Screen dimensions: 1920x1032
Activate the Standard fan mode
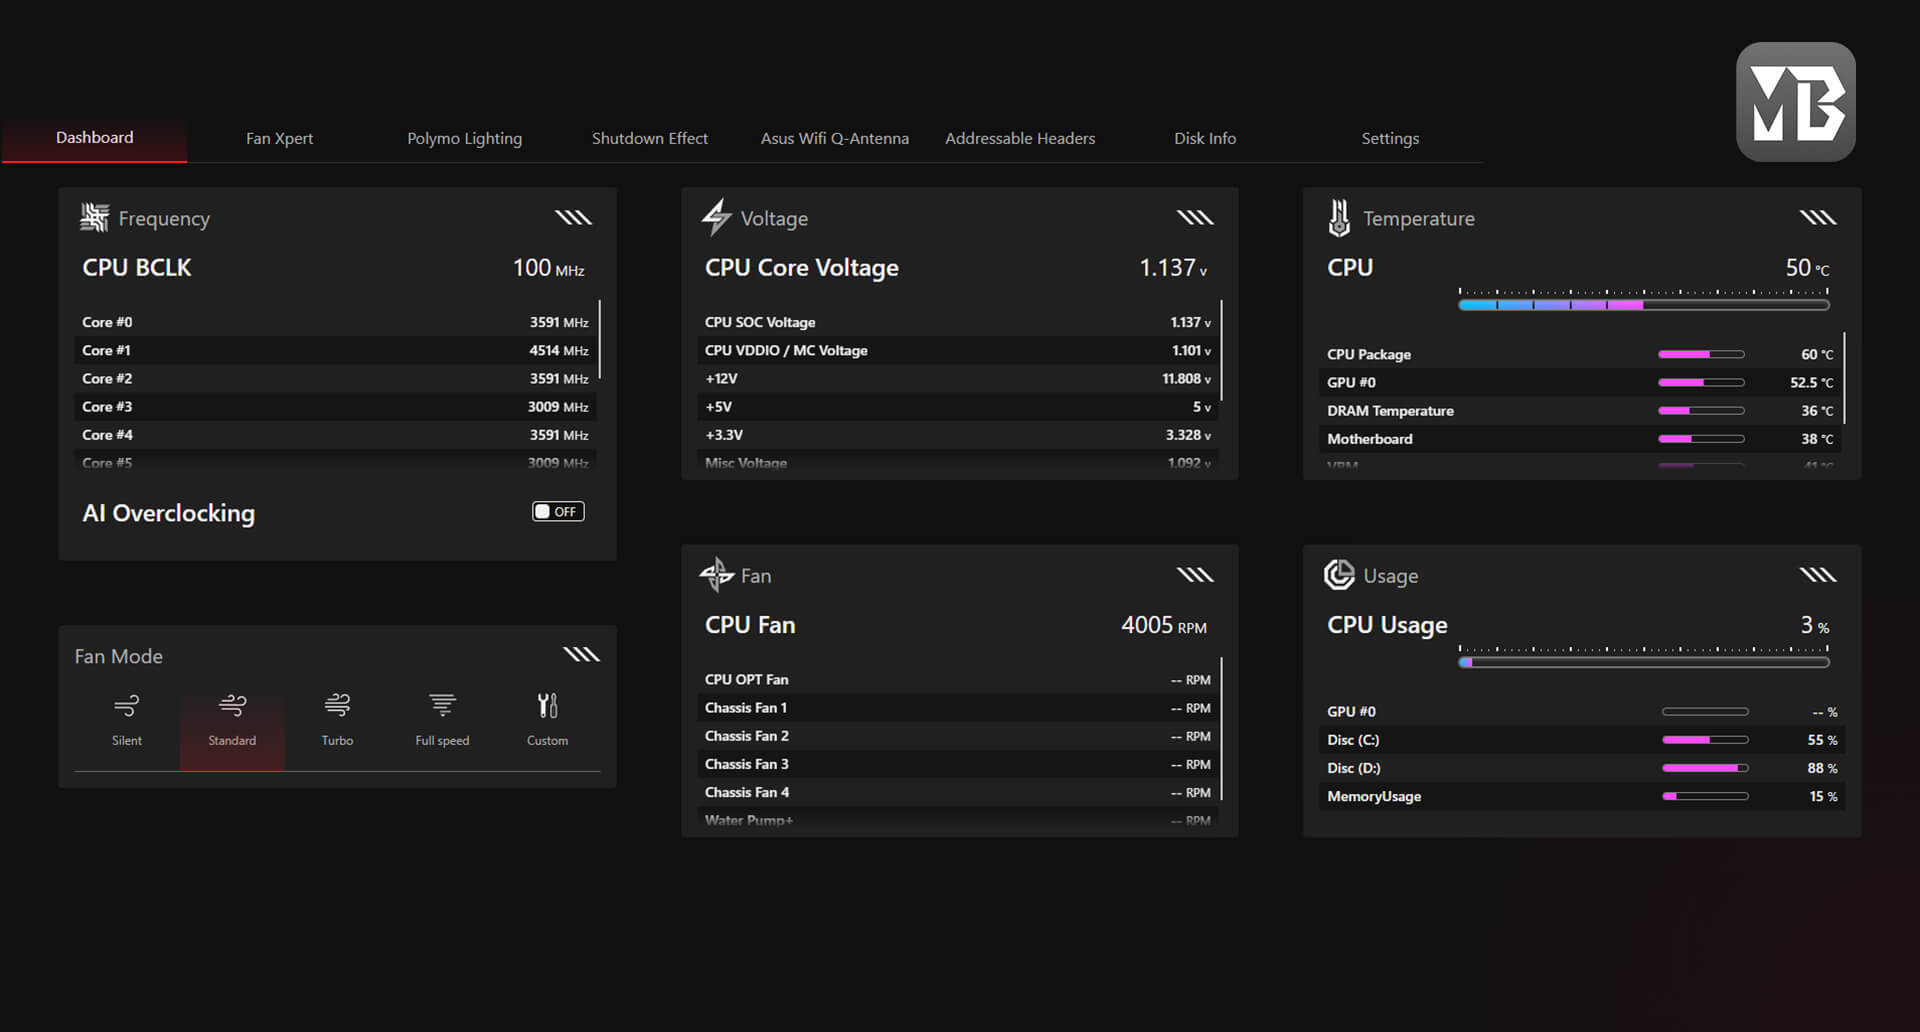click(x=232, y=718)
